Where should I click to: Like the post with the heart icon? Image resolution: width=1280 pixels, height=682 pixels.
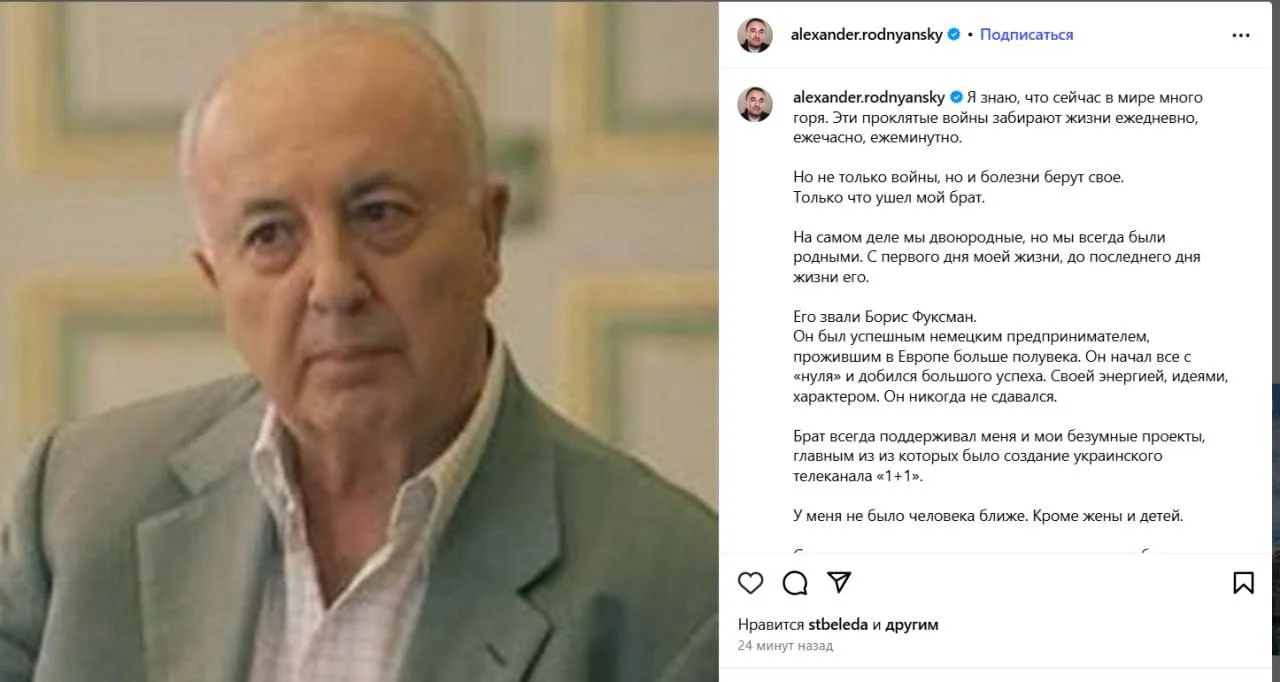point(750,583)
